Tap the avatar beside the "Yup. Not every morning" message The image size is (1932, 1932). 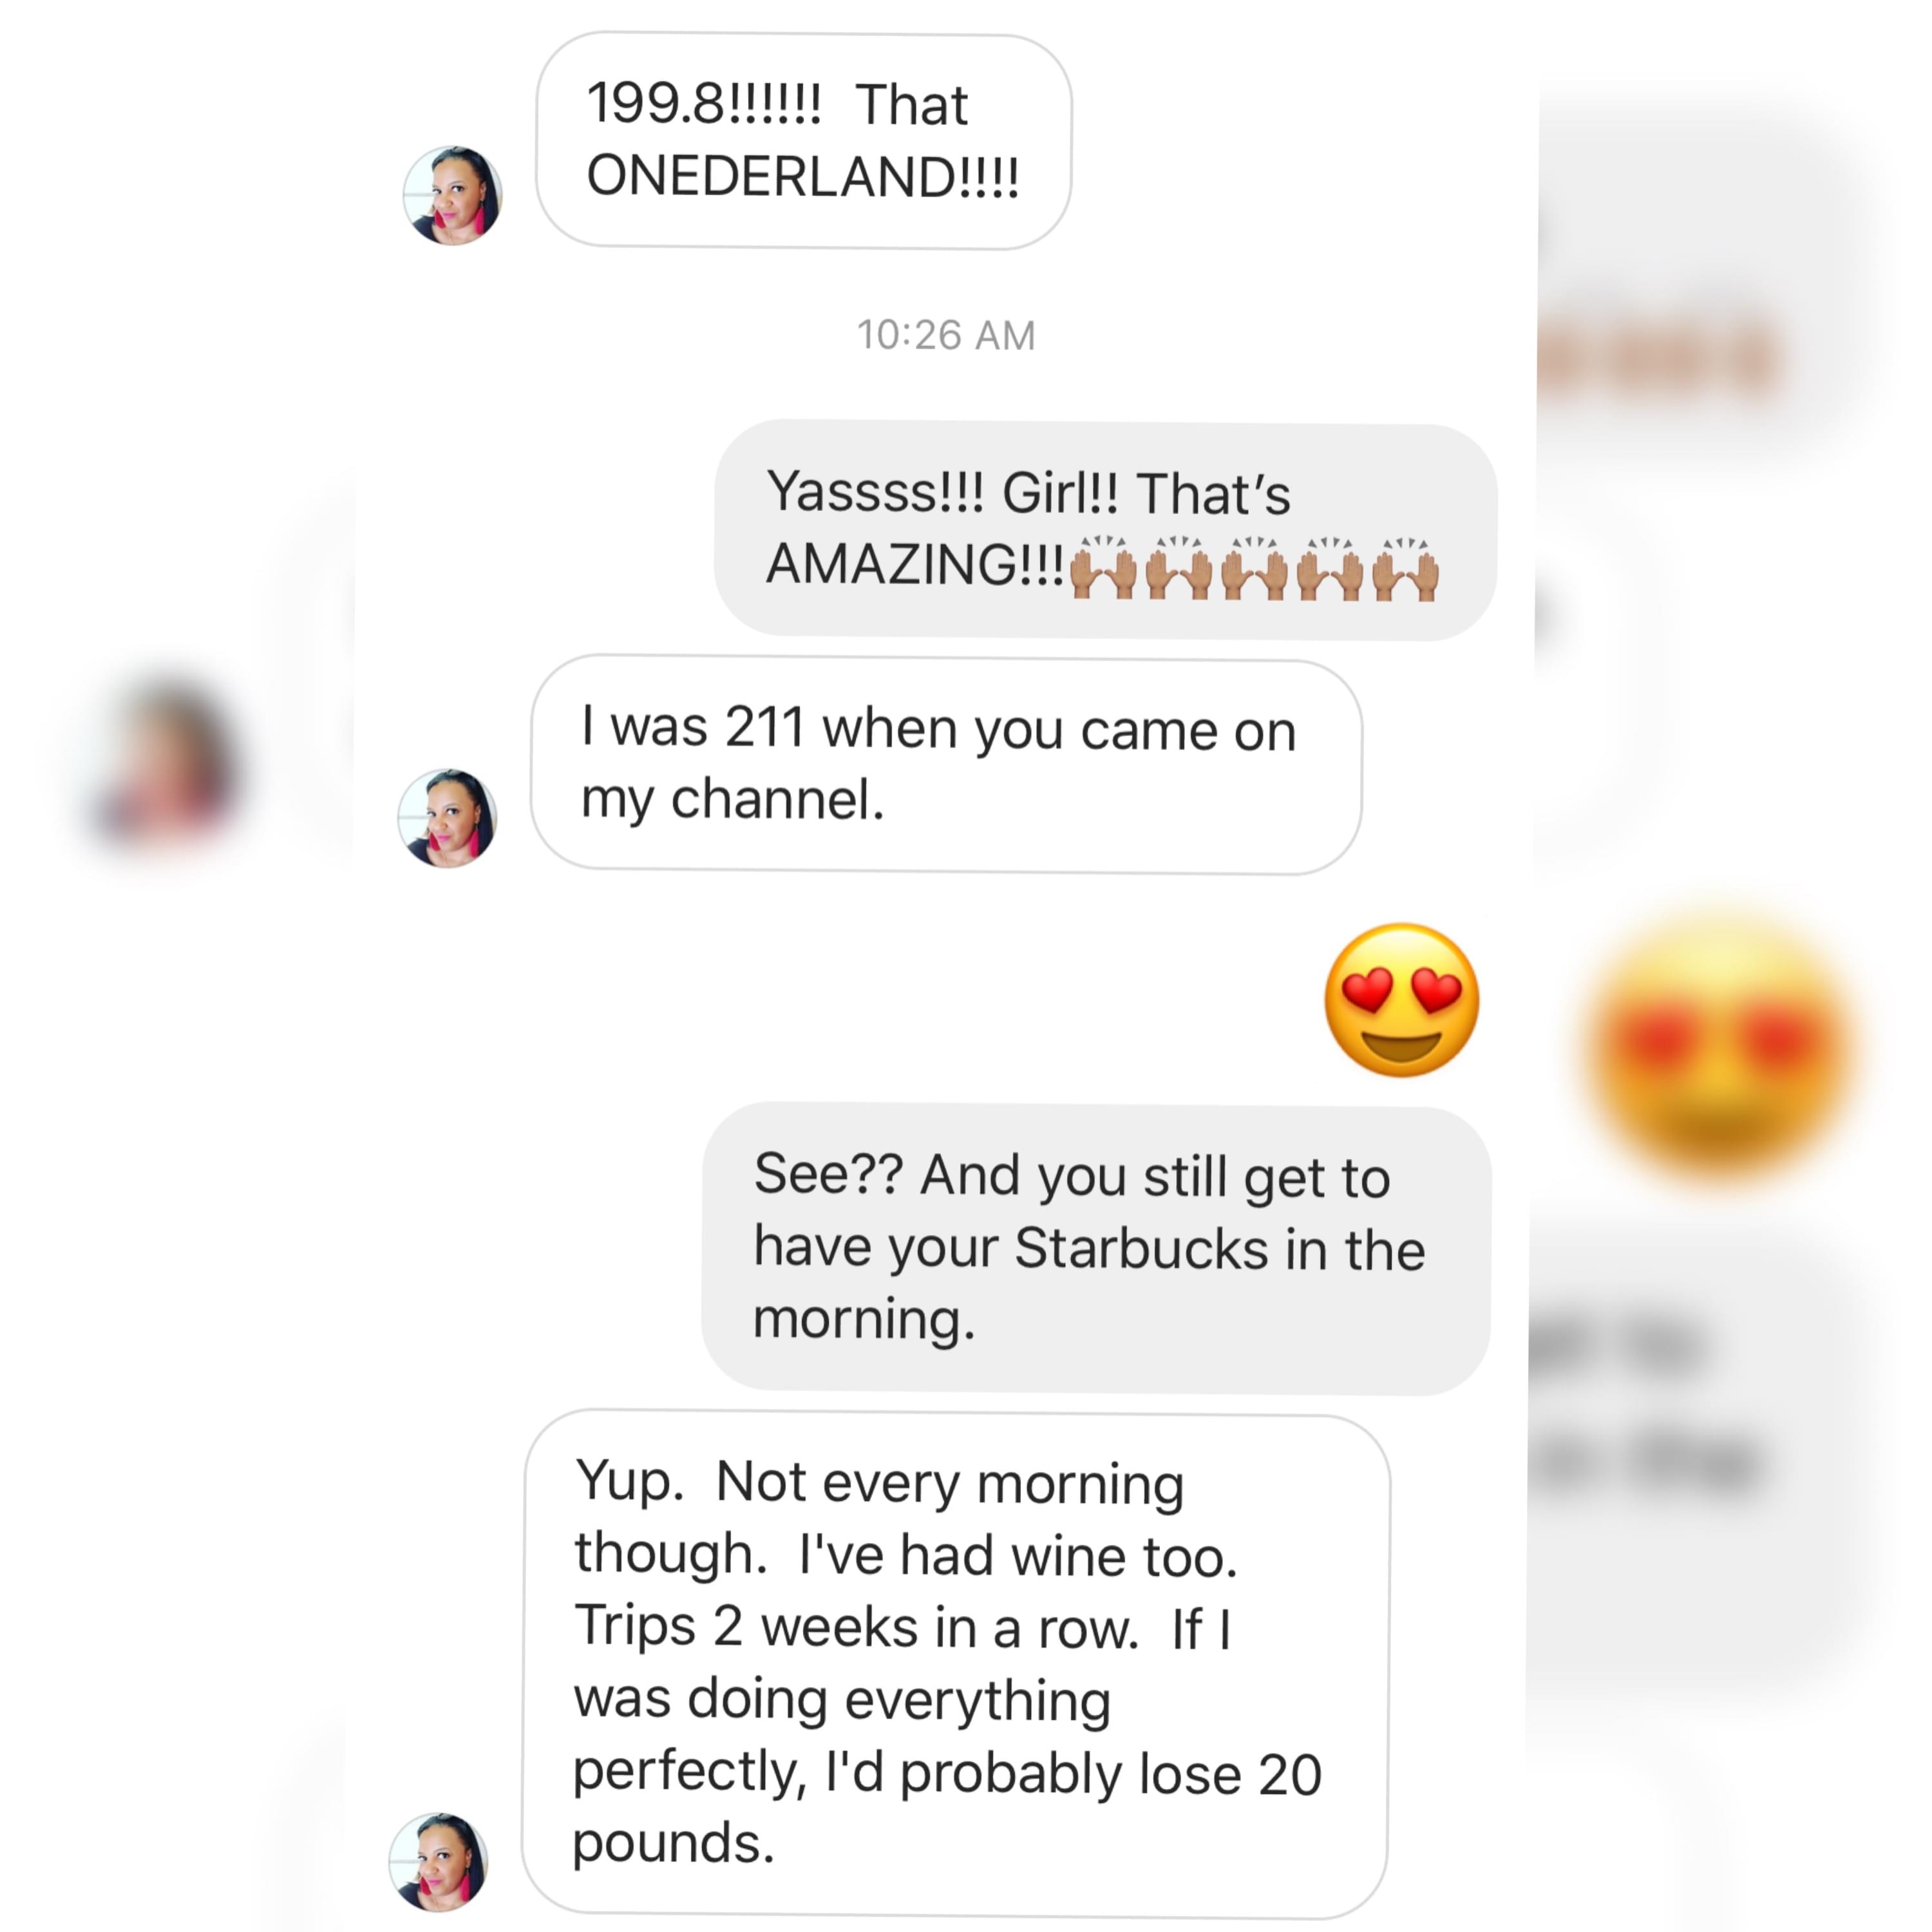pos(438,1862)
